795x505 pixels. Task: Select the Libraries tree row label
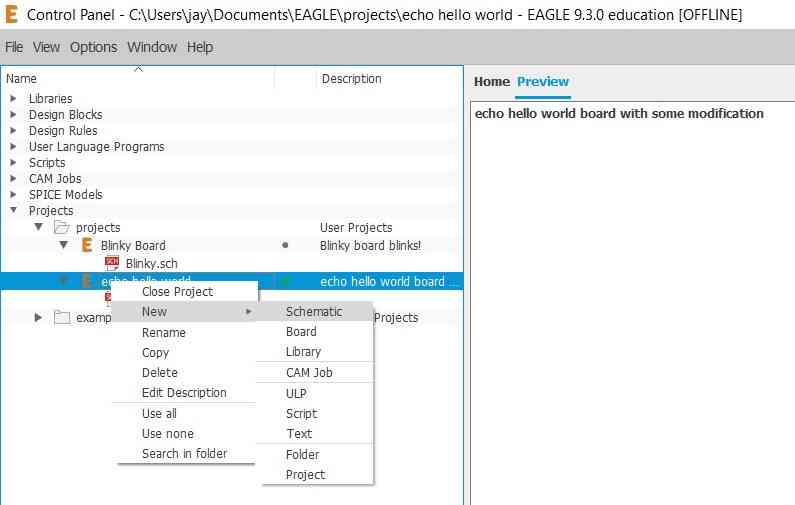click(x=50, y=98)
